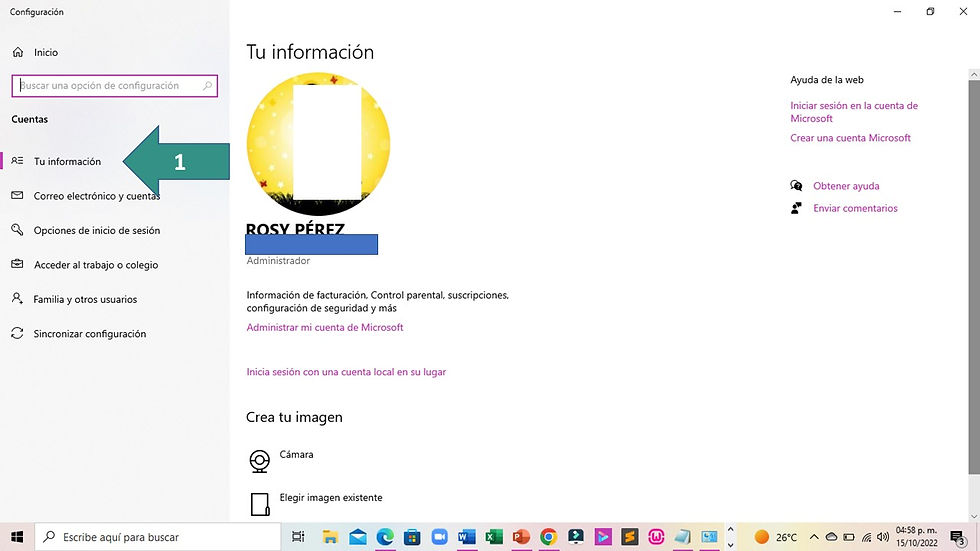980x551 pixels.
Task: Click the Obtener ayuda chat icon
Action: [796, 186]
